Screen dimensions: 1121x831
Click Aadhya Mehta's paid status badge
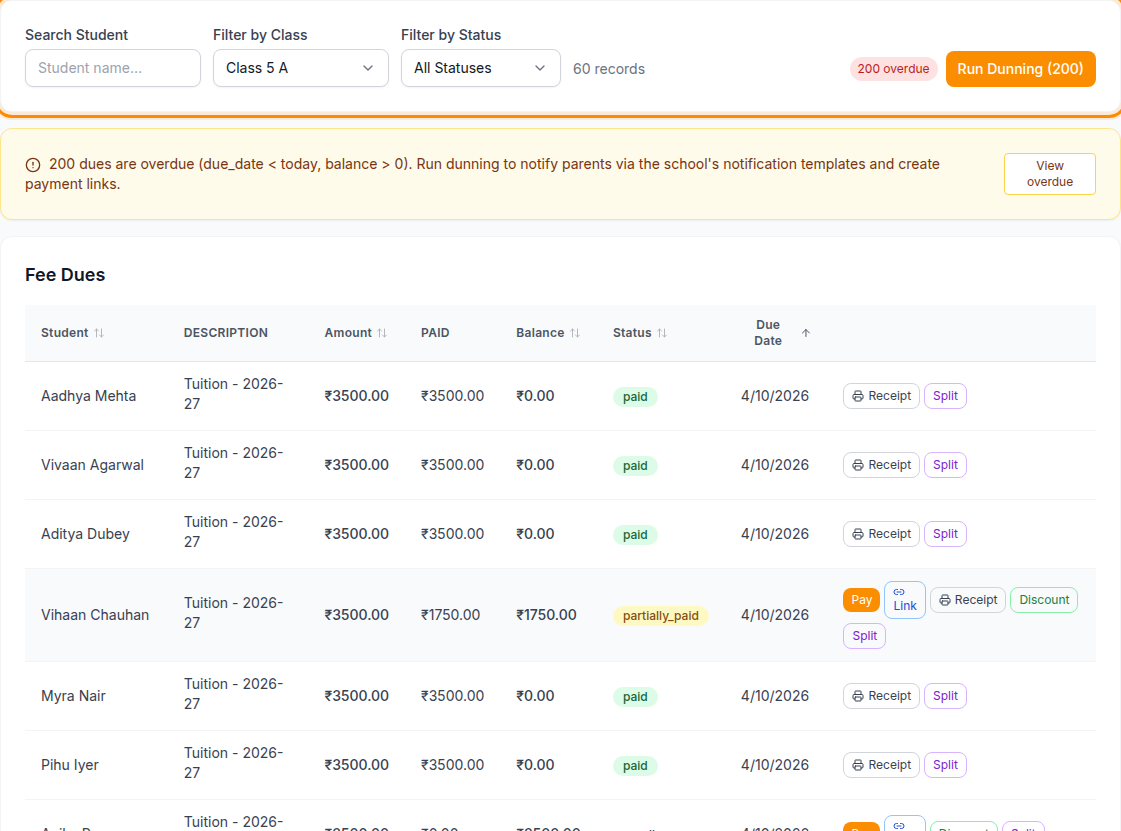[x=635, y=397]
